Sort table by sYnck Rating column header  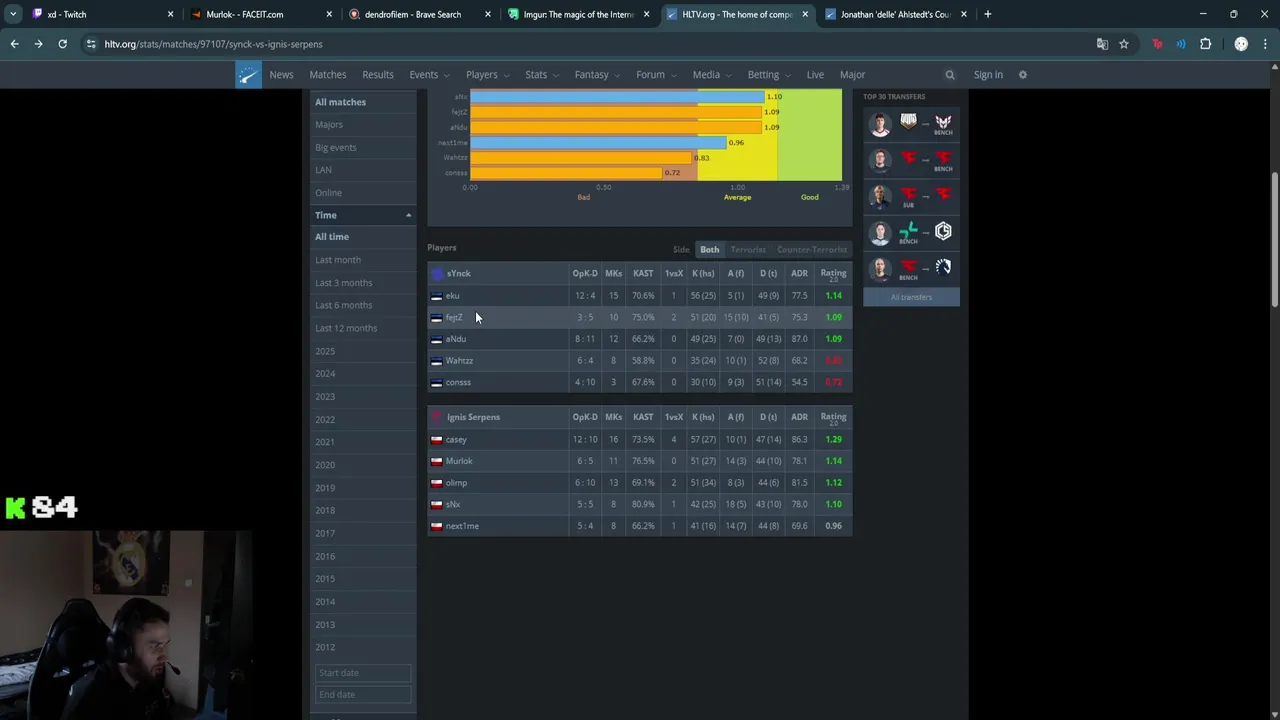(x=833, y=274)
